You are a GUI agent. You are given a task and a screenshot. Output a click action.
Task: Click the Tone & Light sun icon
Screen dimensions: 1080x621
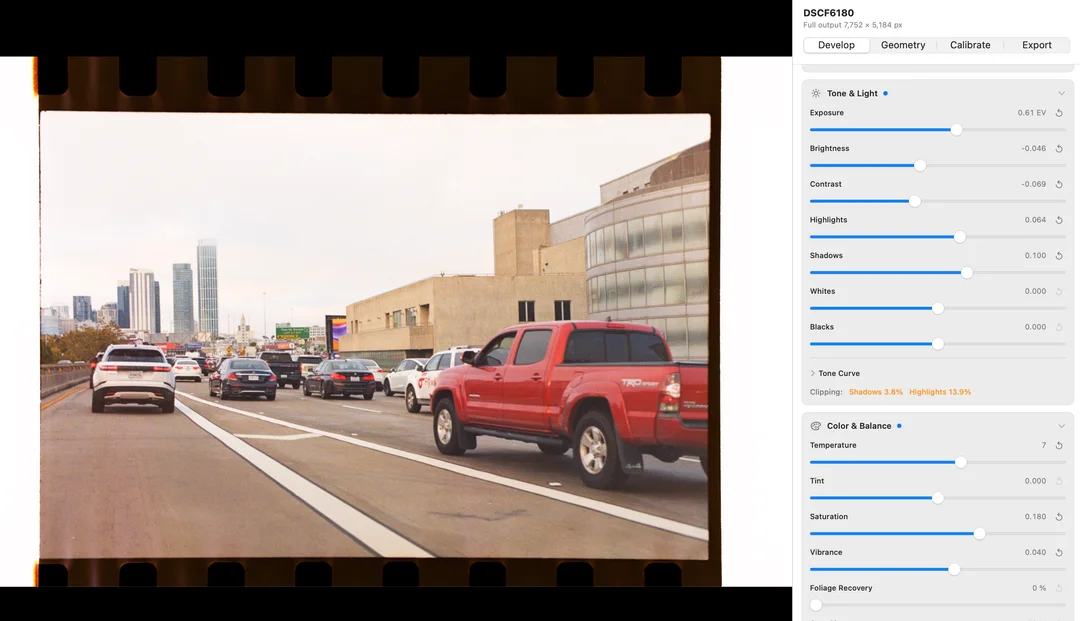click(x=816, y=94)
